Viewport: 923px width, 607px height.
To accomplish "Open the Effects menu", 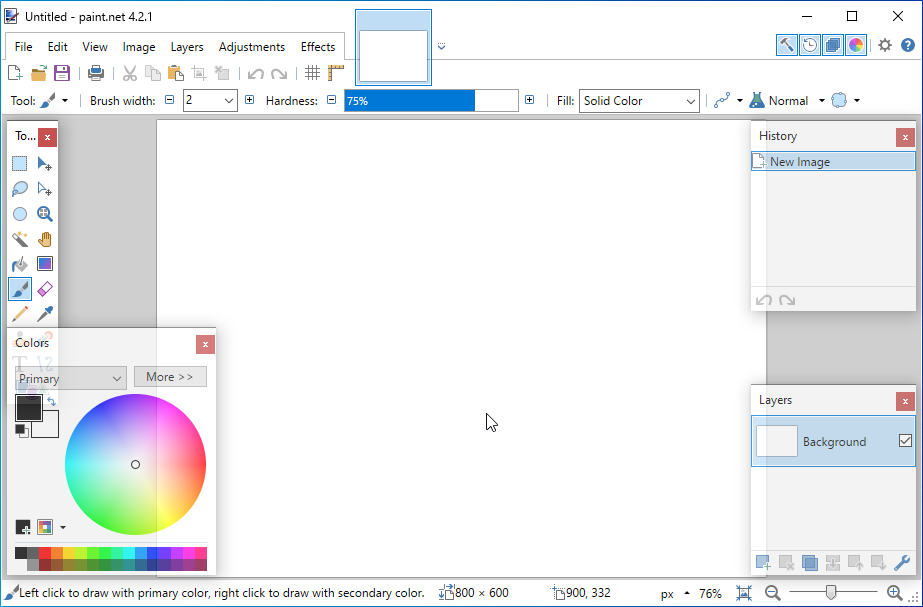I will (x=318, y=47).
